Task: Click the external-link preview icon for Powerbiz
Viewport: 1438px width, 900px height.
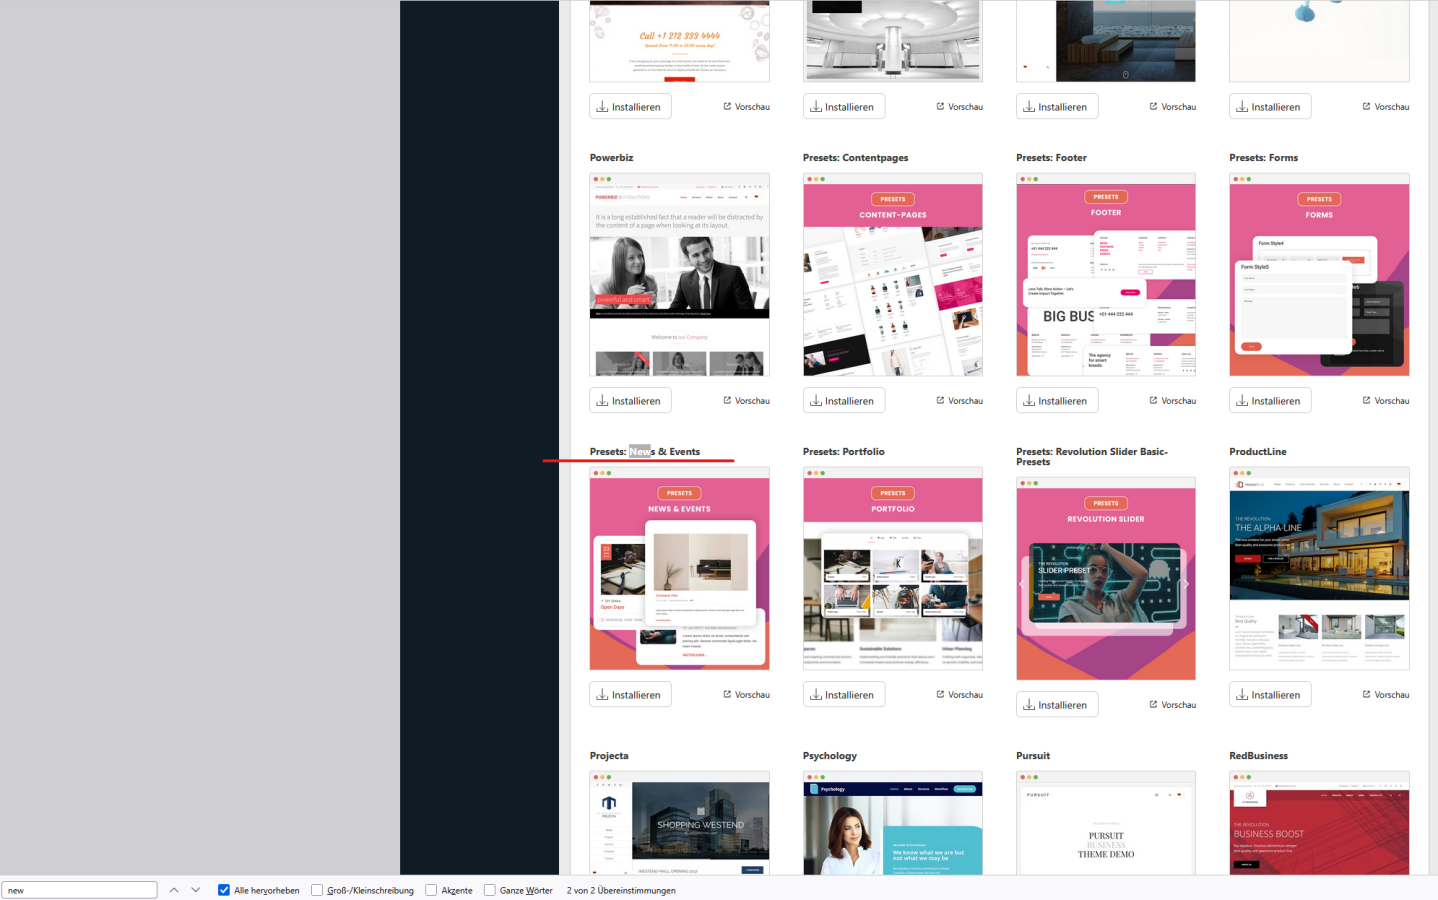Action: coord(727,400)
